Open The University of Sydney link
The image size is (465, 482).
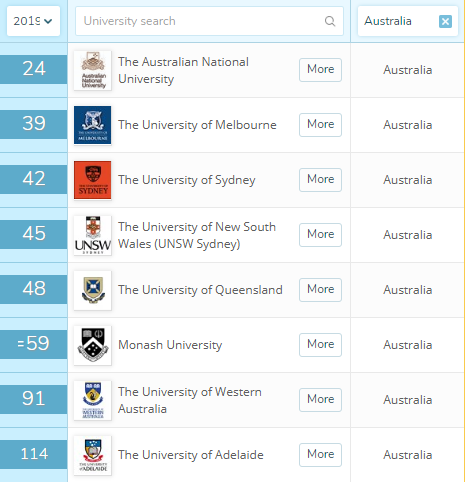(187, 180)
